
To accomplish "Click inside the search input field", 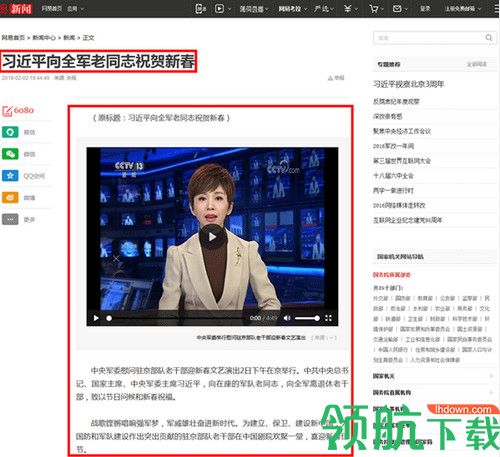I will point(428,38).
